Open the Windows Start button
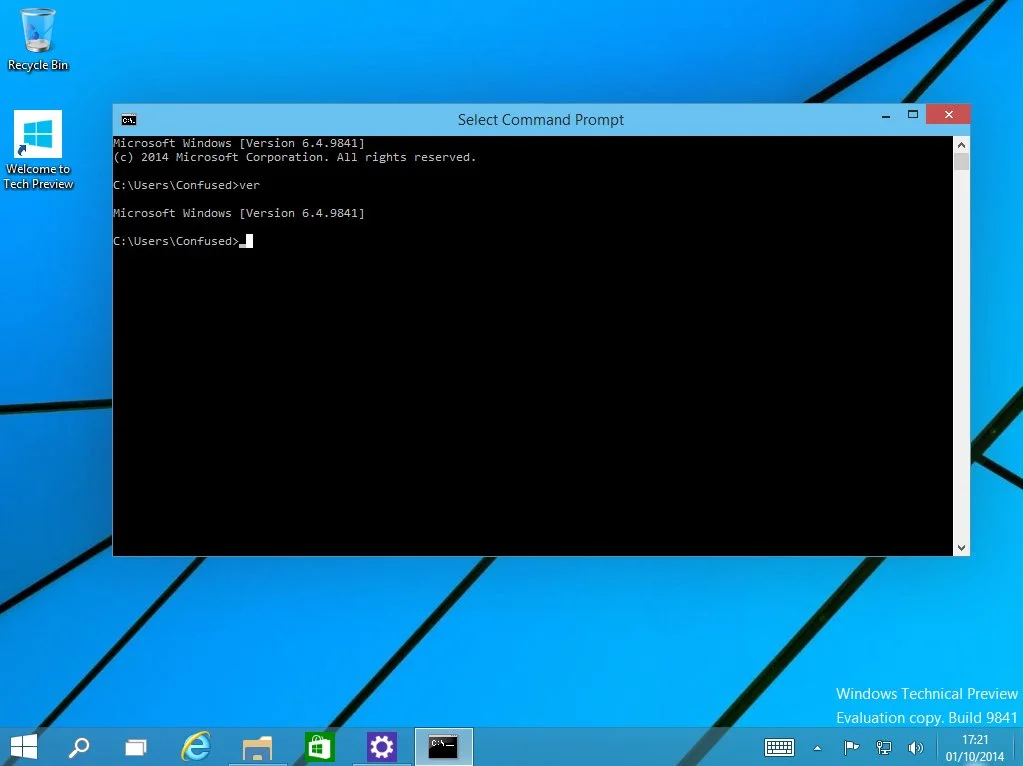This screenshot has height=766, width=1024. click(x=24, y=746)
